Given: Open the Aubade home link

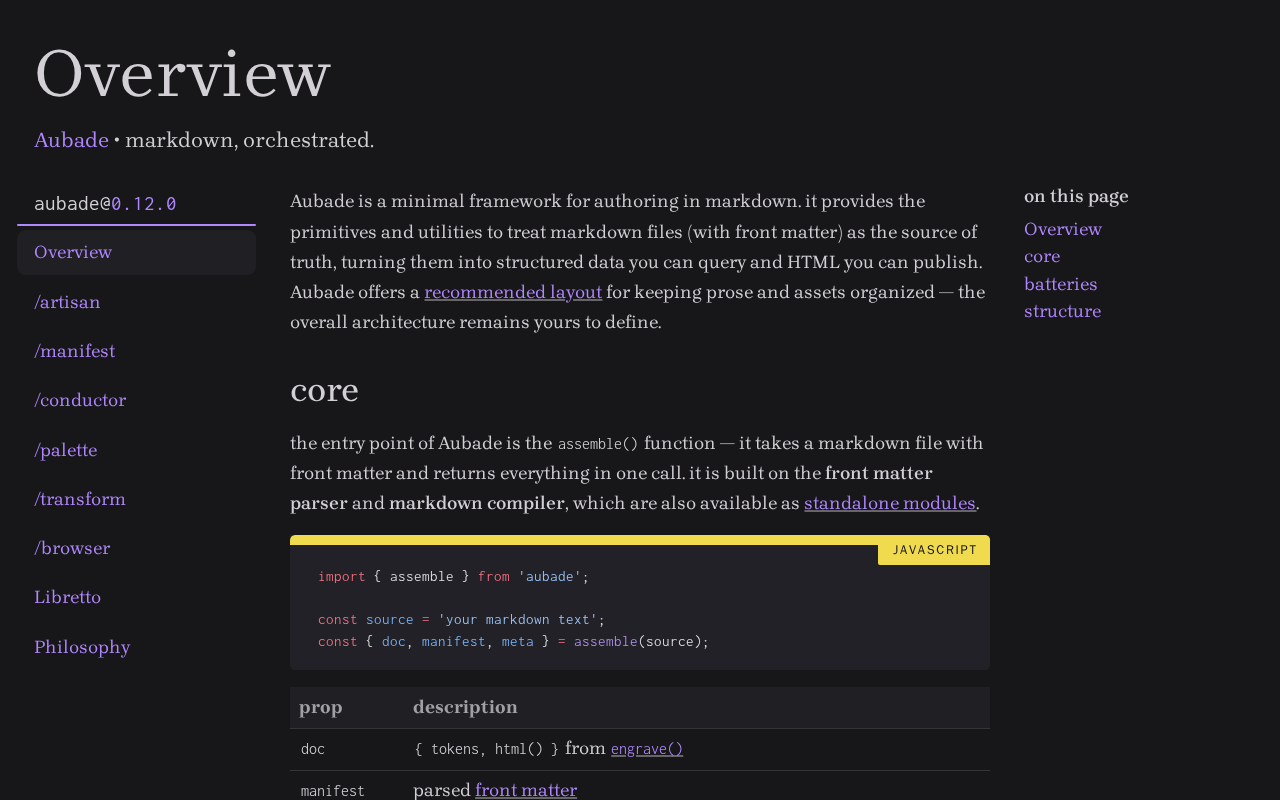Looking at the screenshot, I should click(71, 140).
